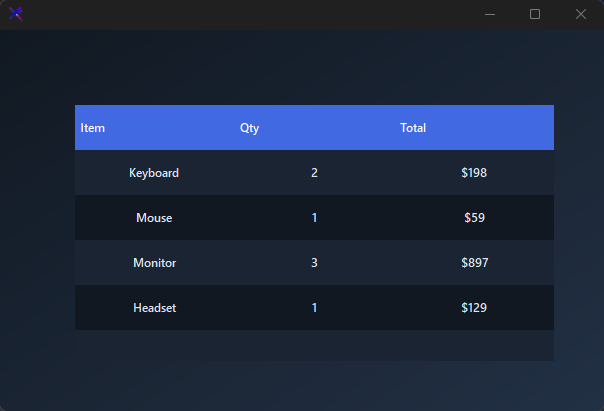
Task: Click the empty row below Headset
Action: [x=314, y=346]
